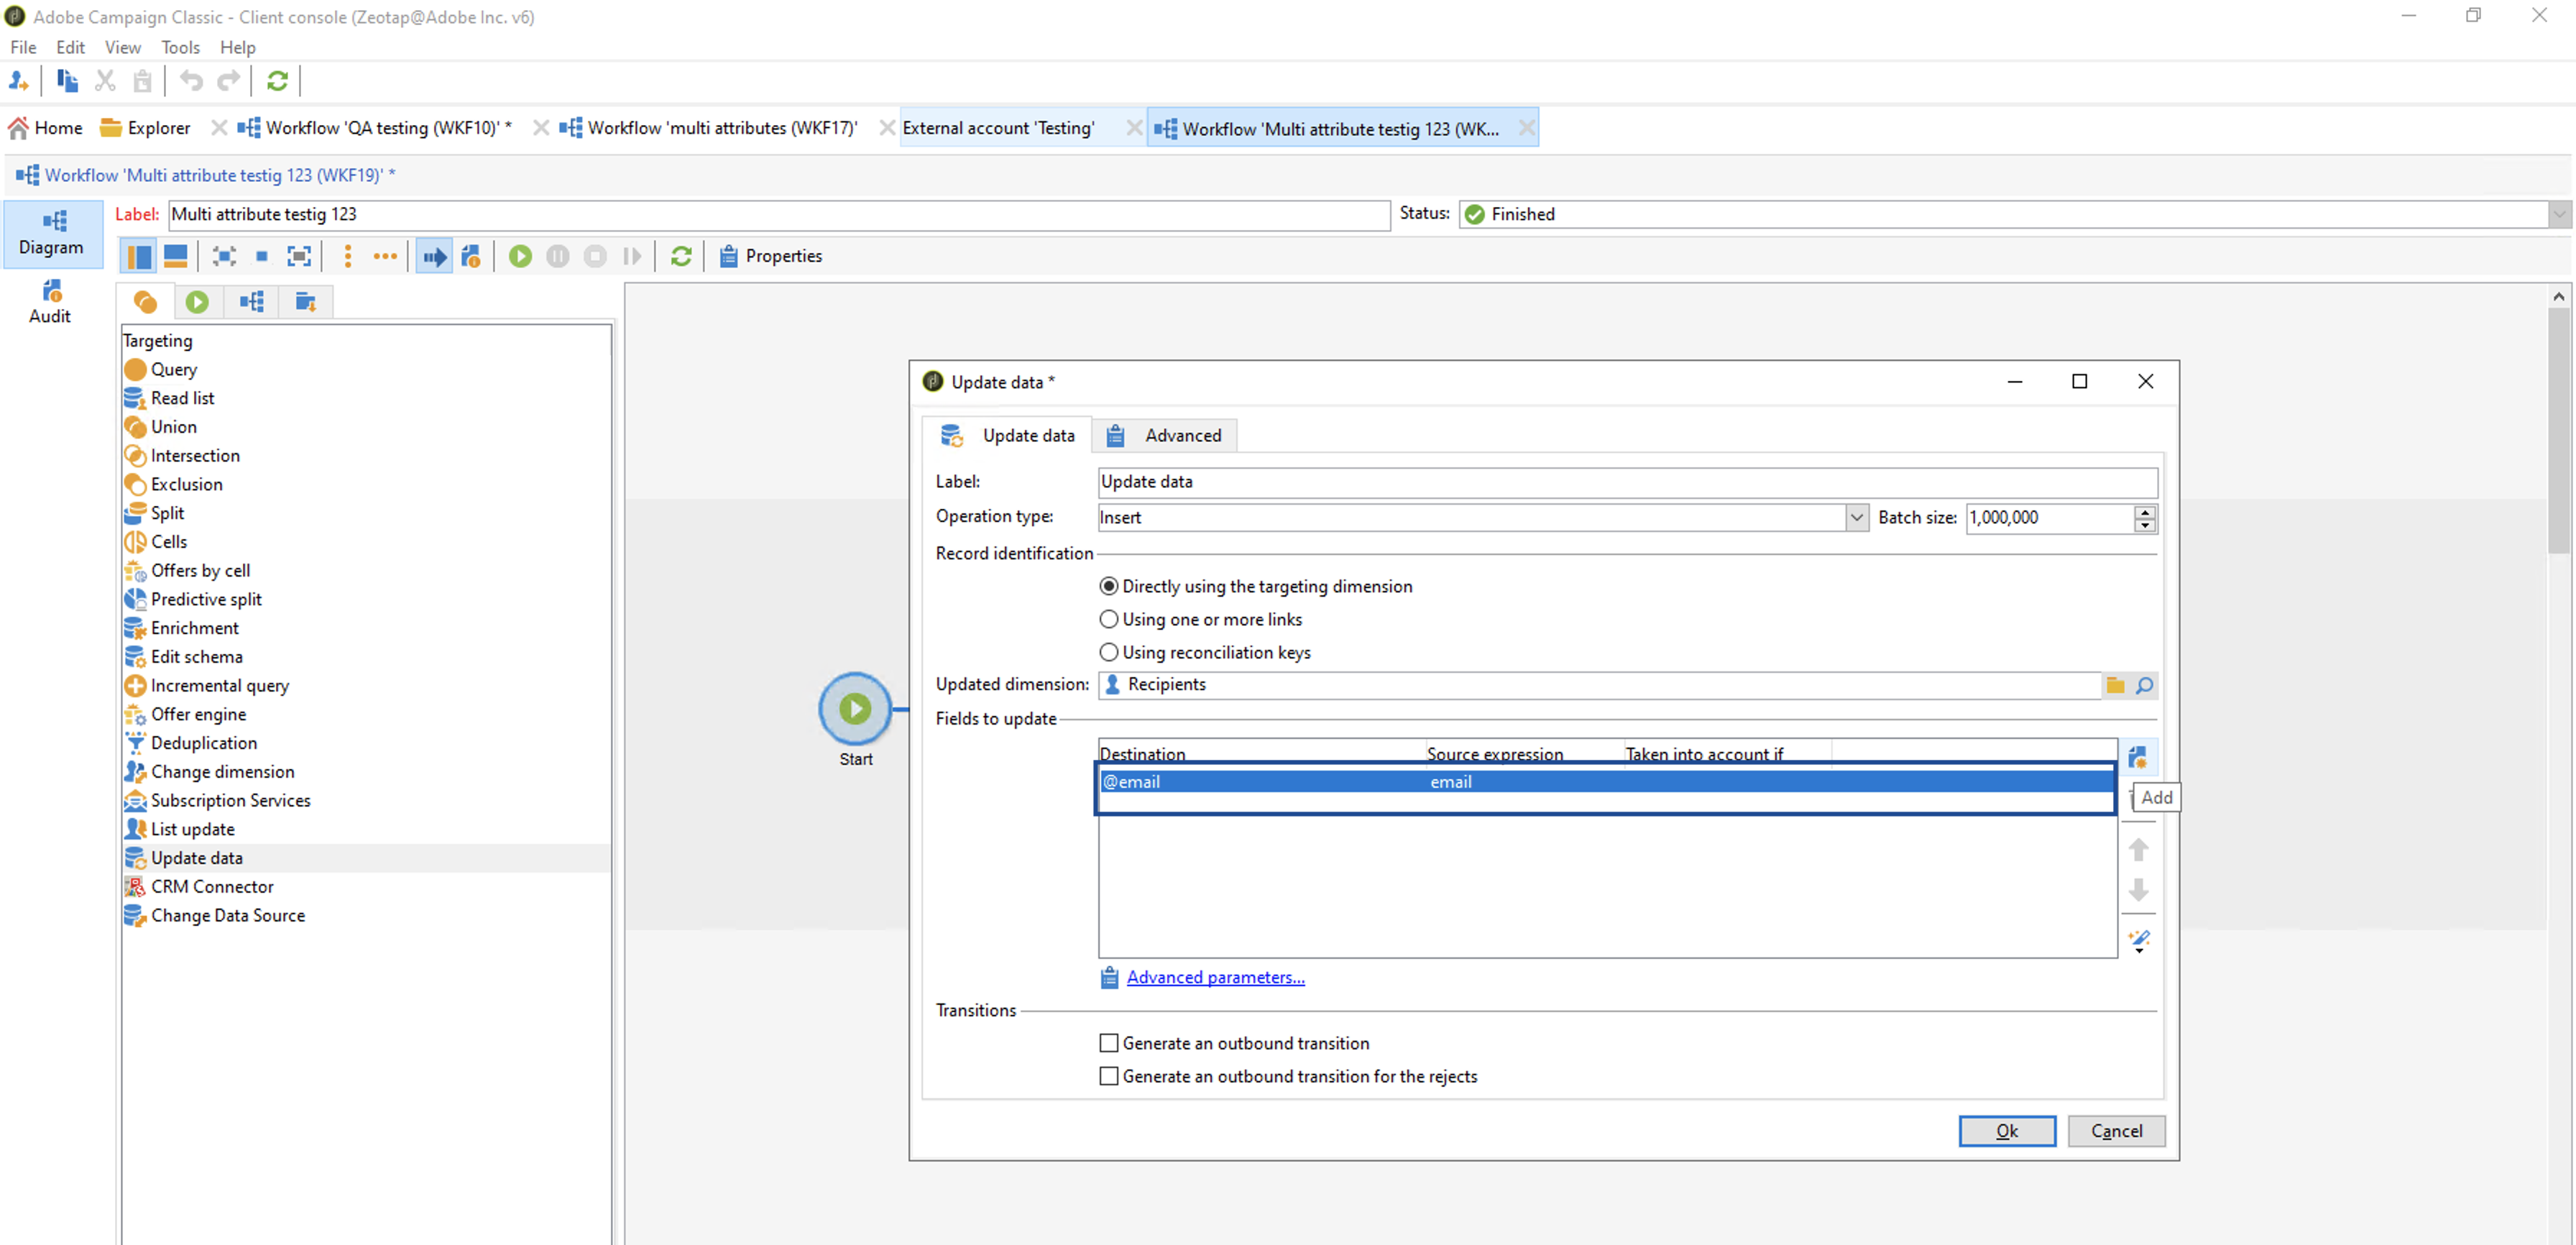Open the Advanced parameters link

click(x=1215, y=977)
